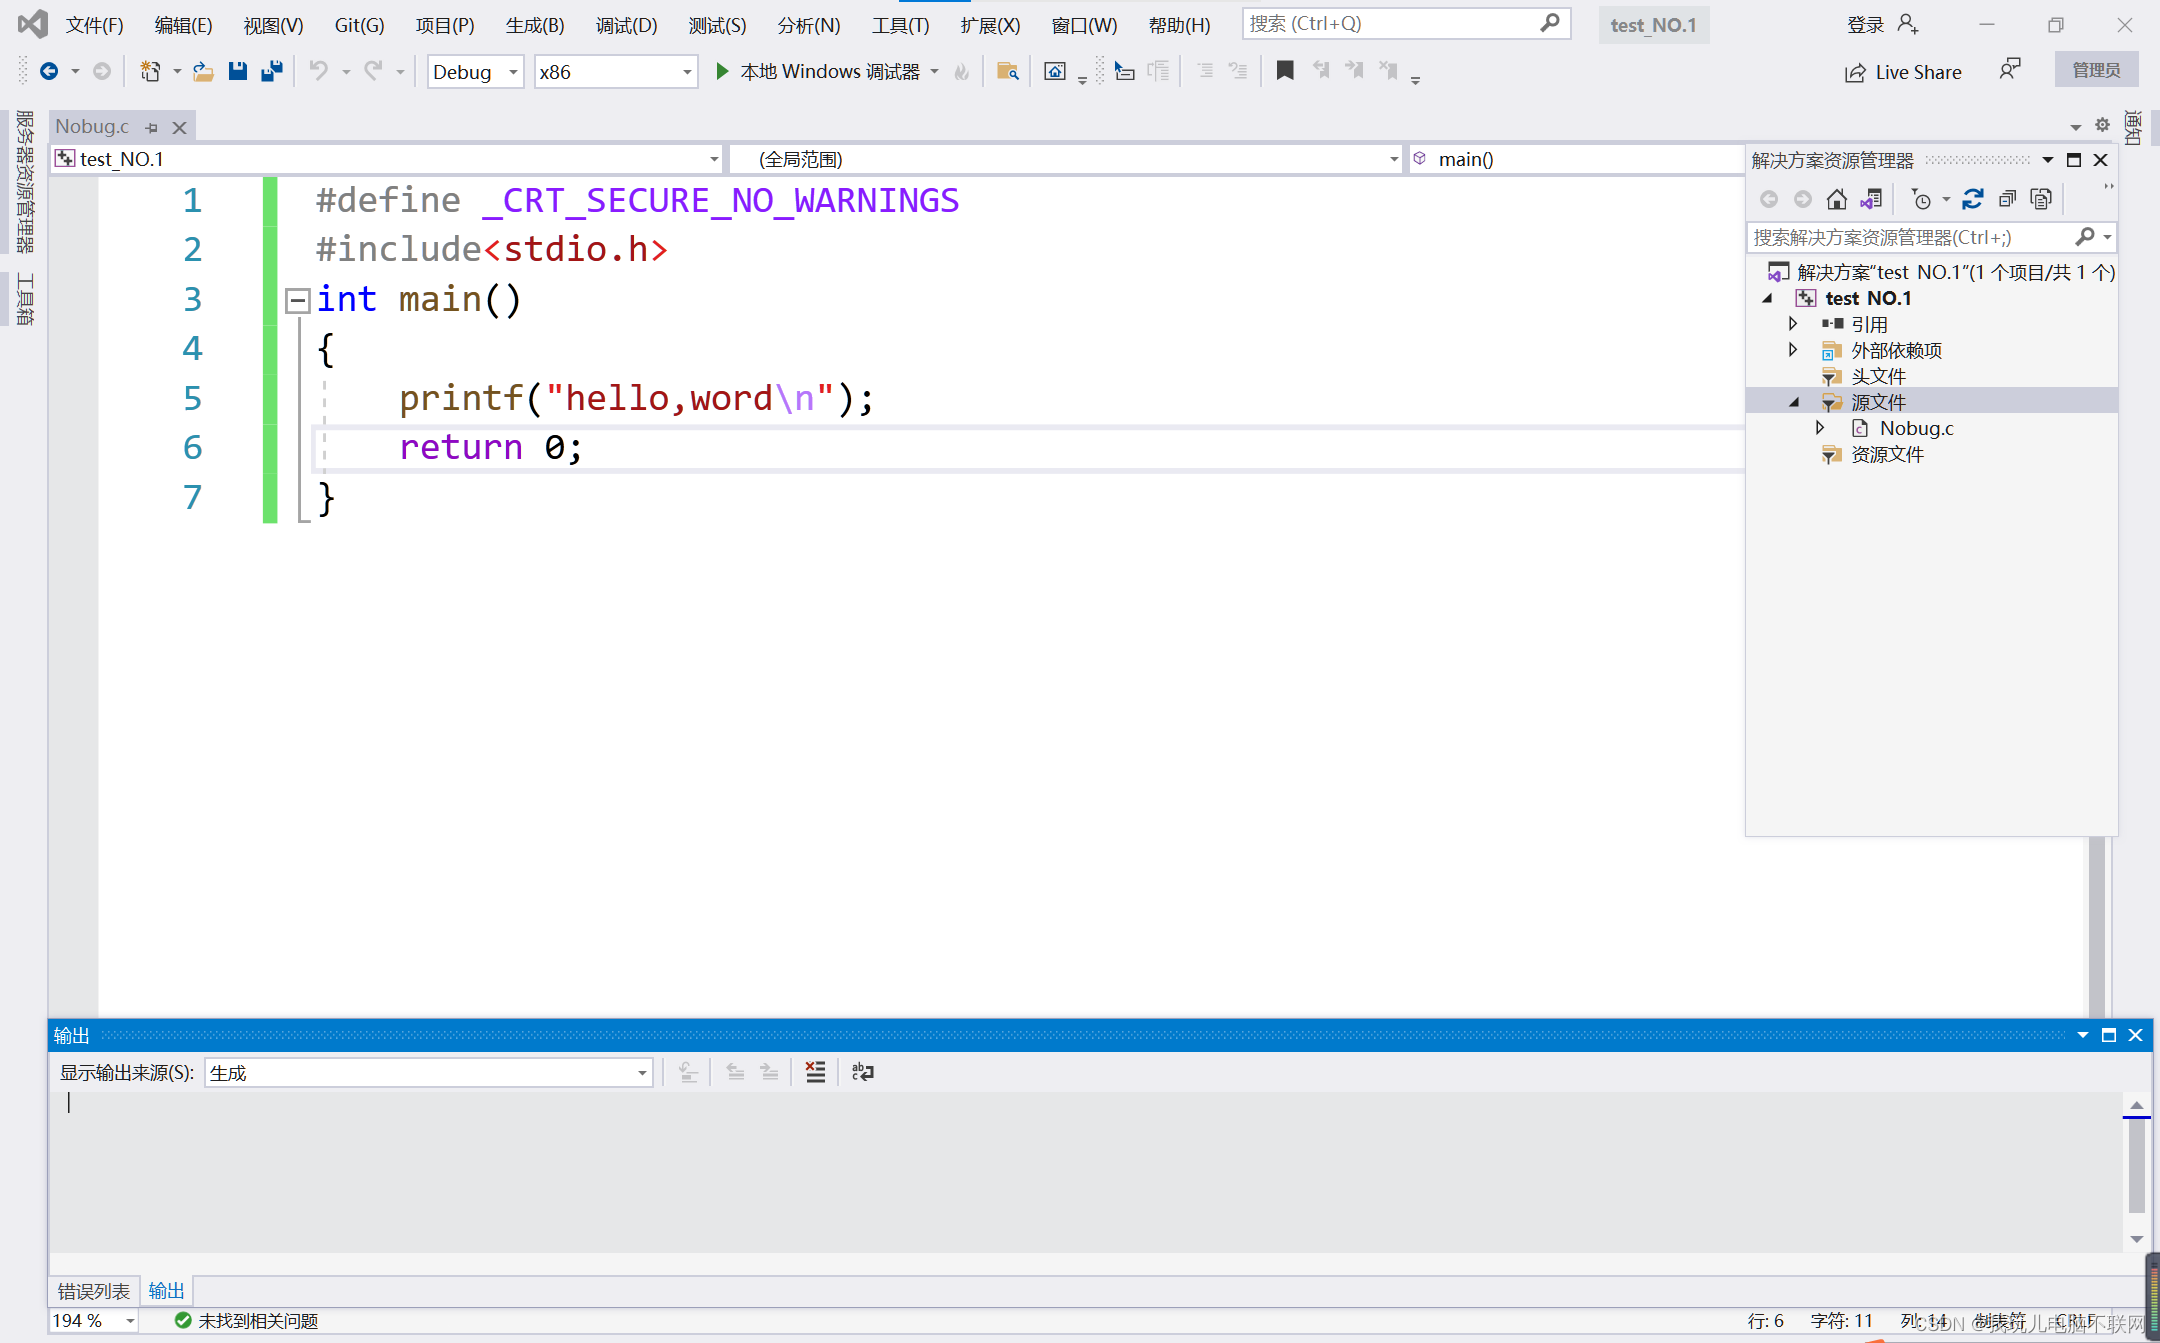
Task: Click the Save All toolbar icon
Action: 271,71
